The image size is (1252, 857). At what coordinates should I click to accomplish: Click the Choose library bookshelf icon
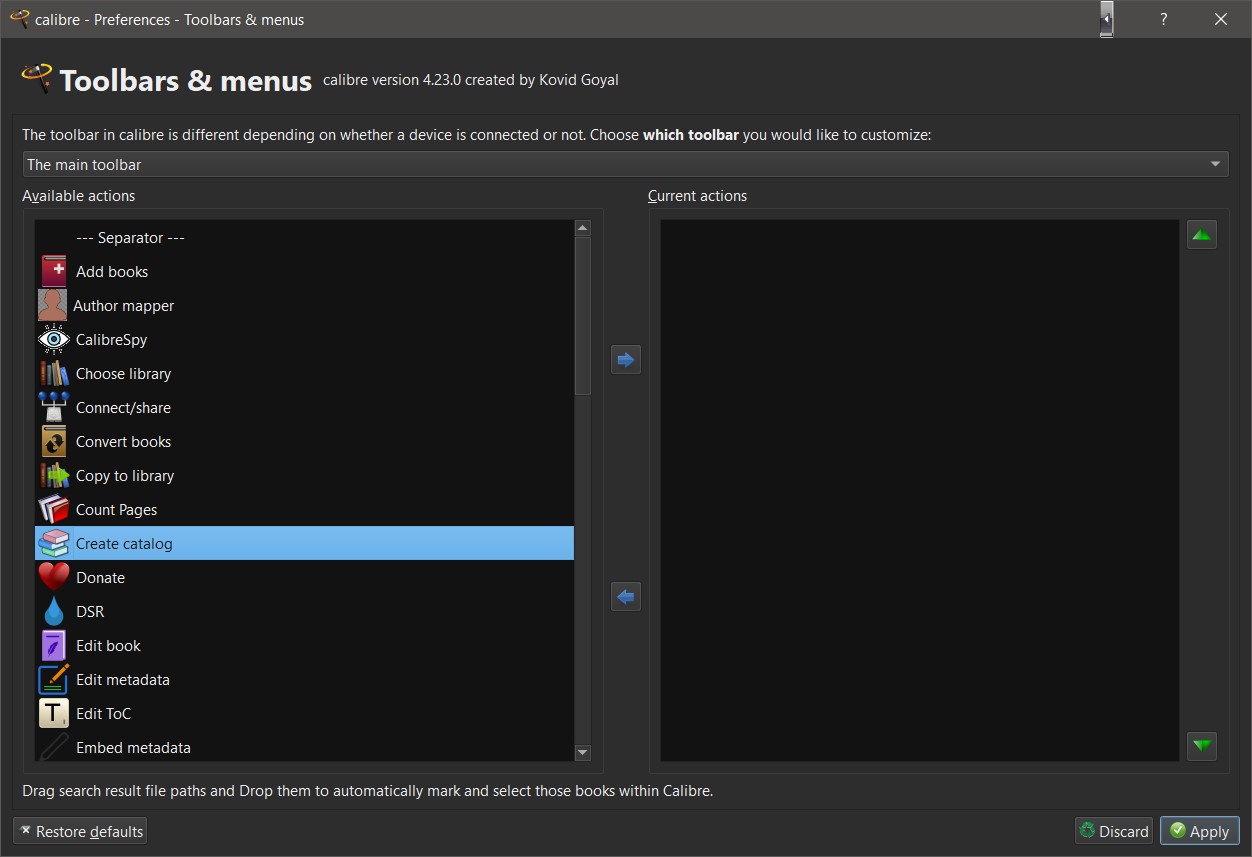click(x=54, y=373)
